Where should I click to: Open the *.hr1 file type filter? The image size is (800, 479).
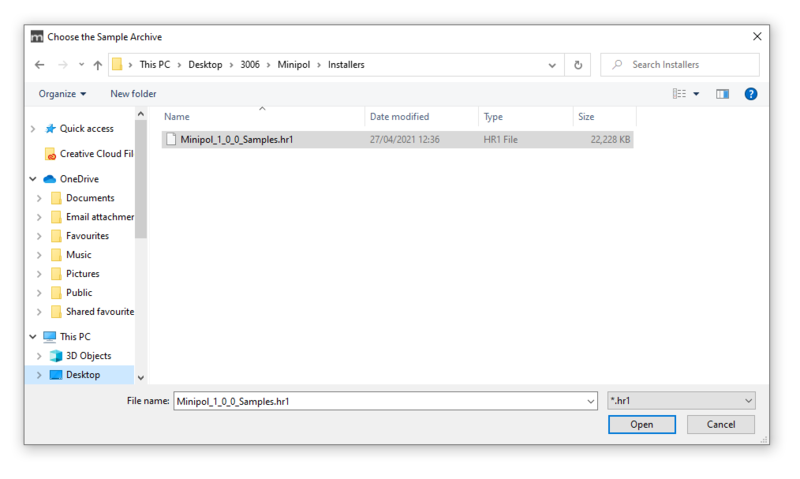[681, 401]
